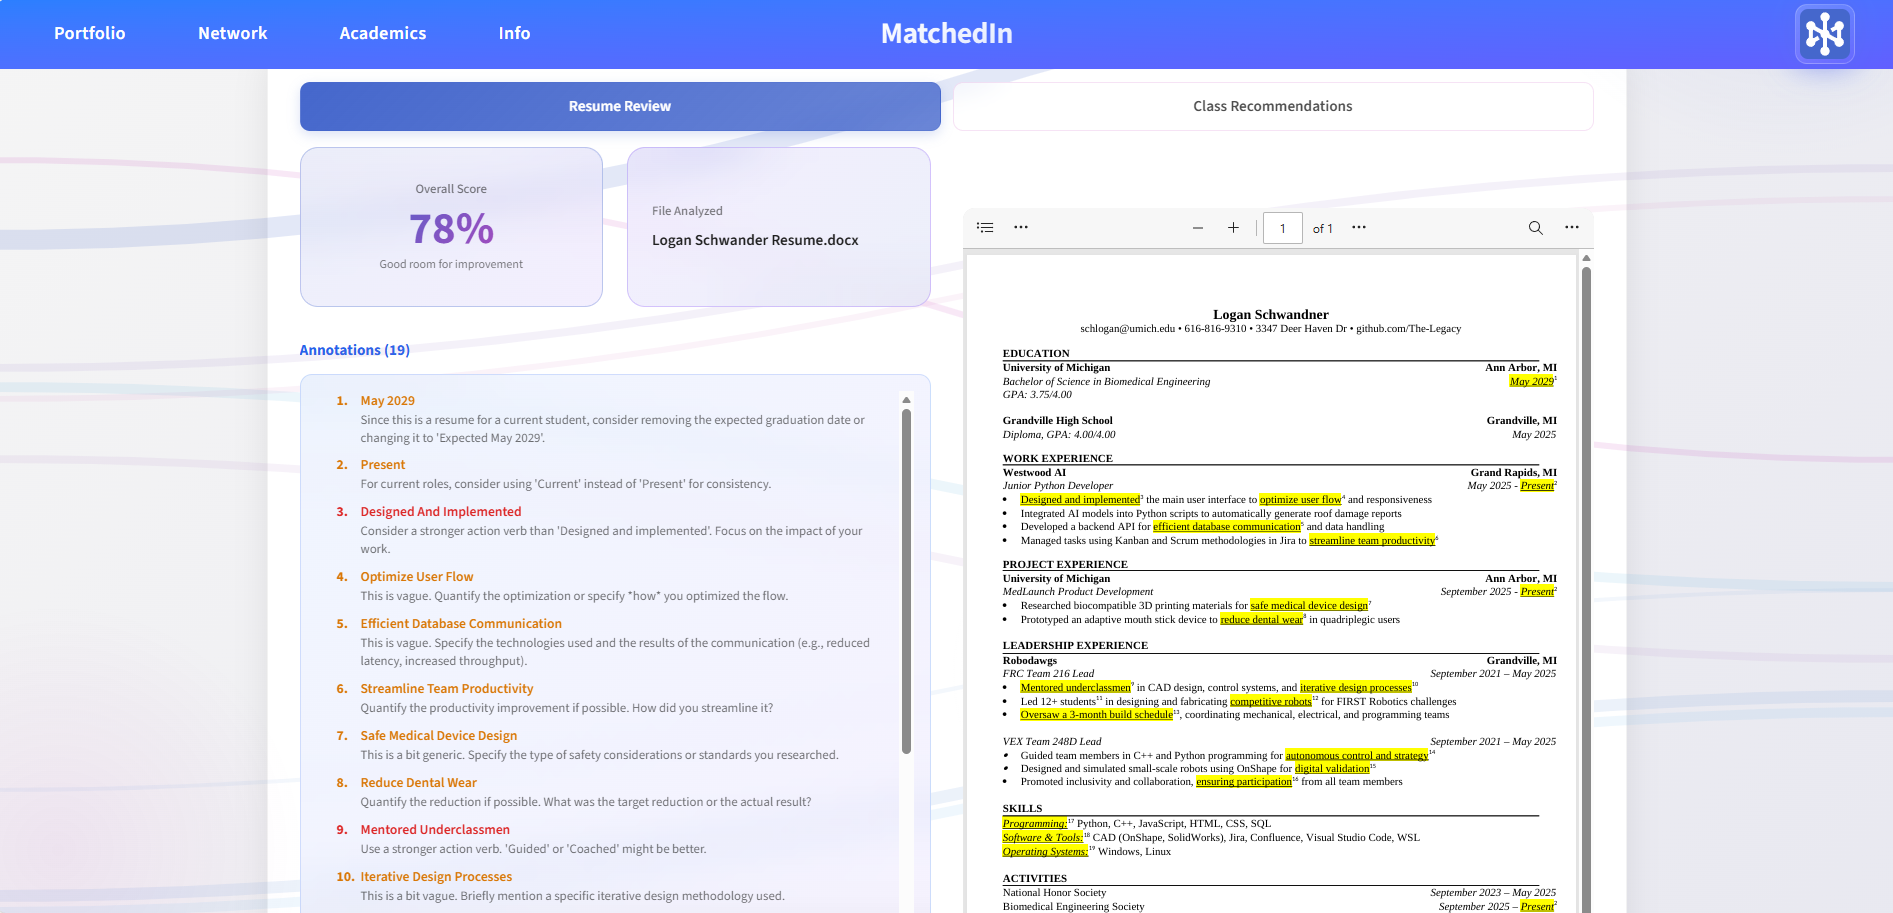
Task: Open search in the PDF viewer
Action: point(1535,228)
